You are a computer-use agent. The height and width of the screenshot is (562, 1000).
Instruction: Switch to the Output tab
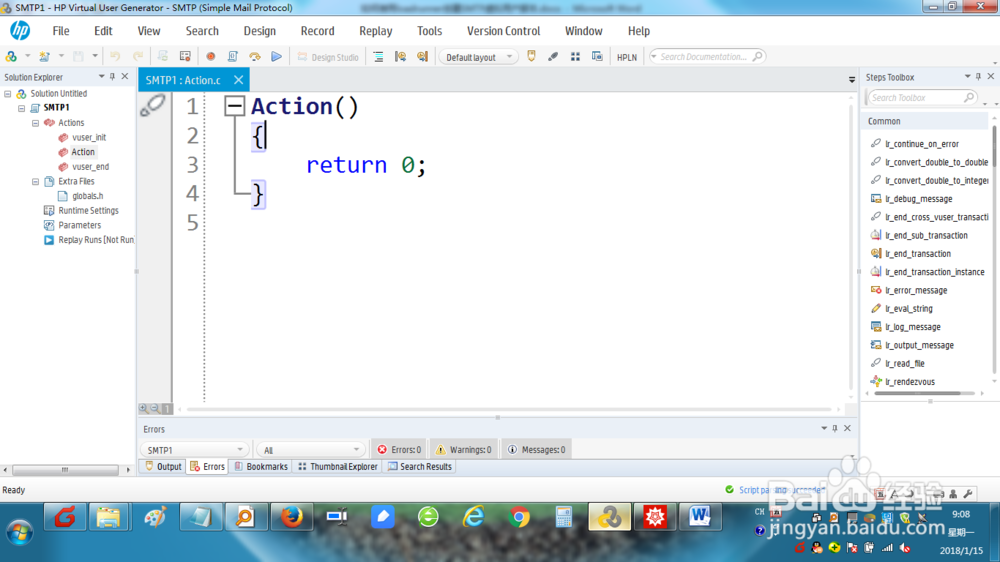pos(163,467)
